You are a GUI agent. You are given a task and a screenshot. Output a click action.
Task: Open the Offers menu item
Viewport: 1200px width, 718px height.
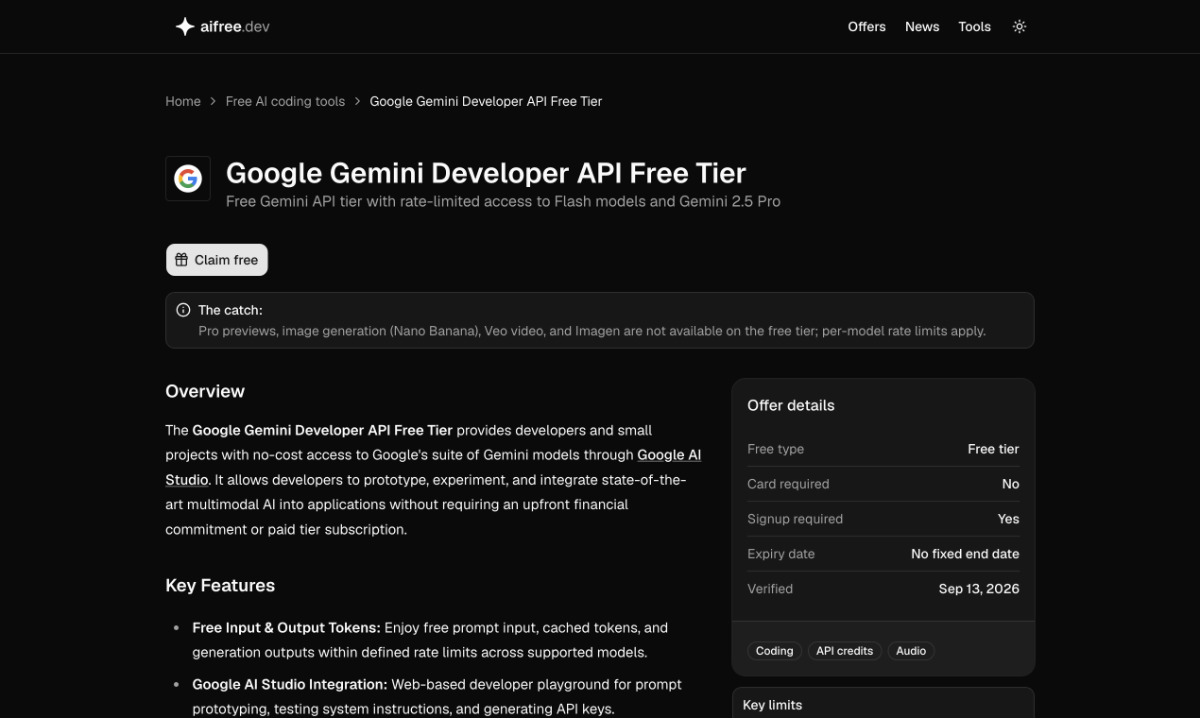click(x=866, y=27)
